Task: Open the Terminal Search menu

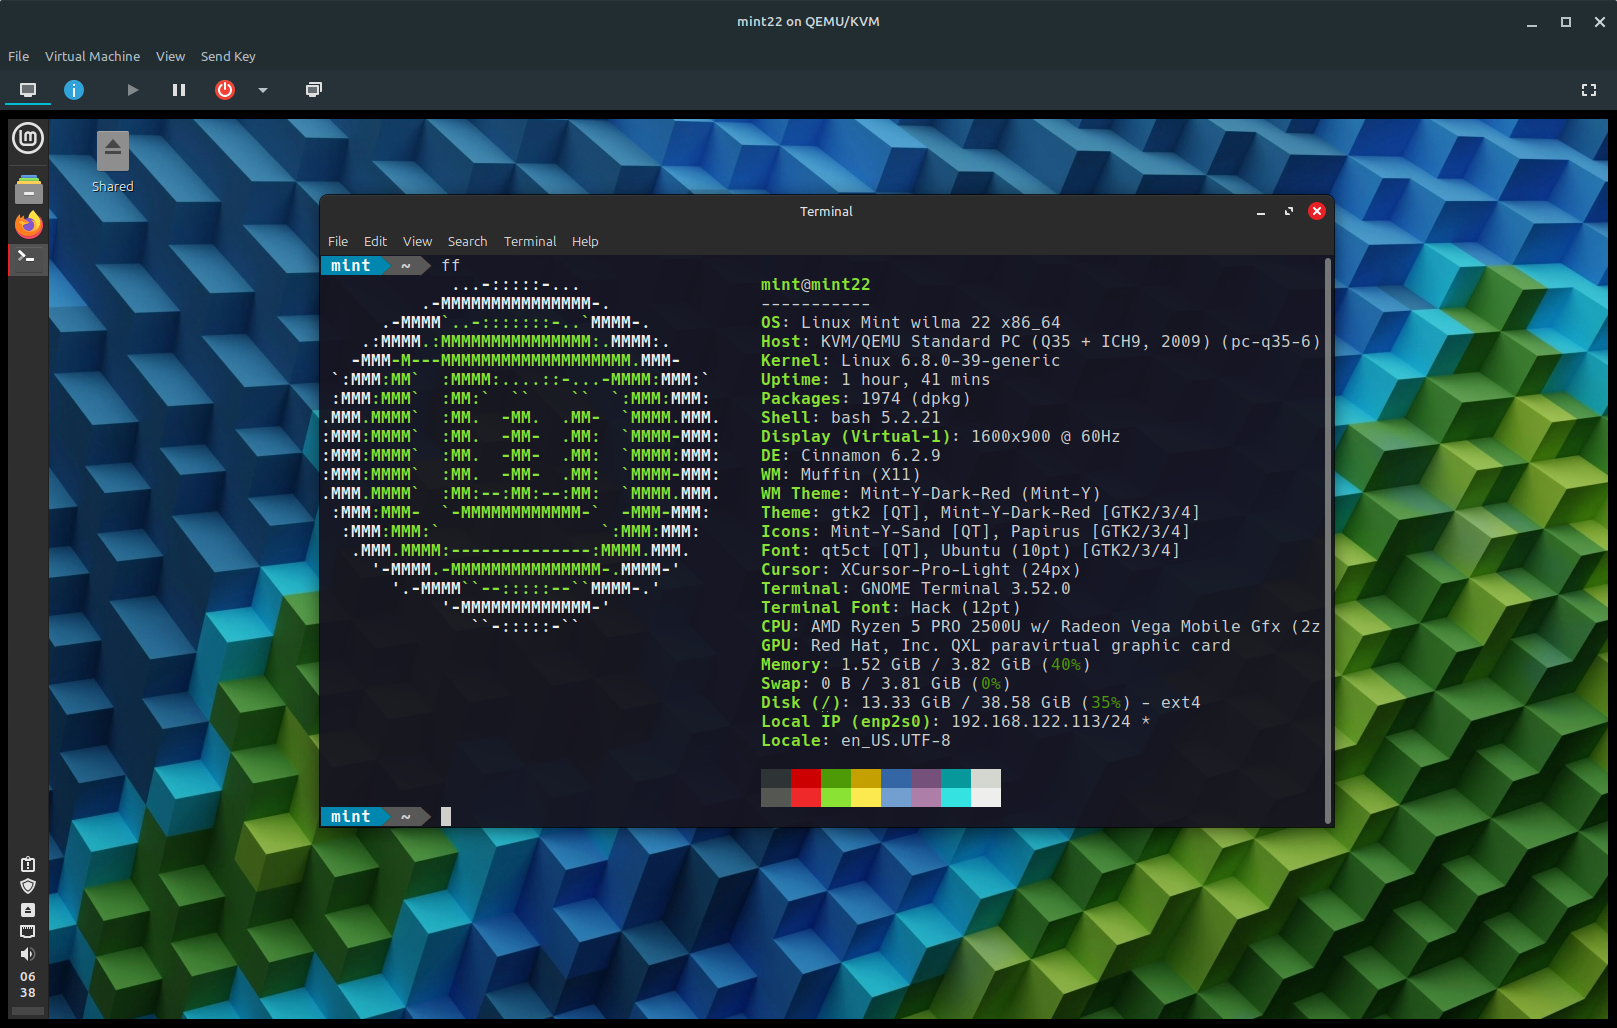Action: pos(467,241)
